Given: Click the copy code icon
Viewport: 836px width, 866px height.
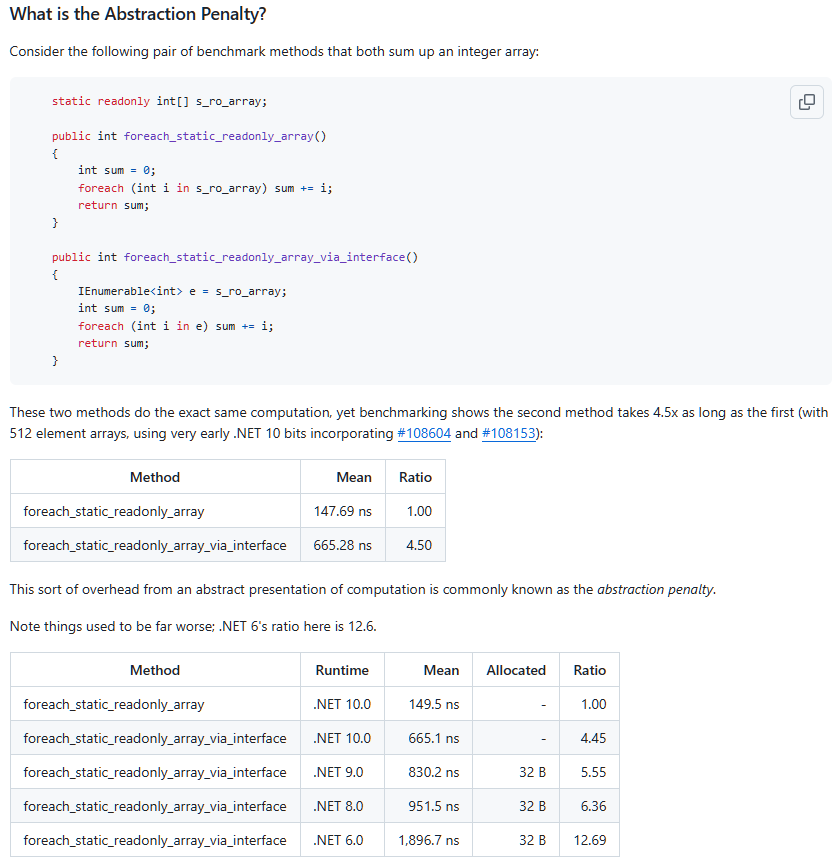Looking at the screenshot, I should coord(807,102).
